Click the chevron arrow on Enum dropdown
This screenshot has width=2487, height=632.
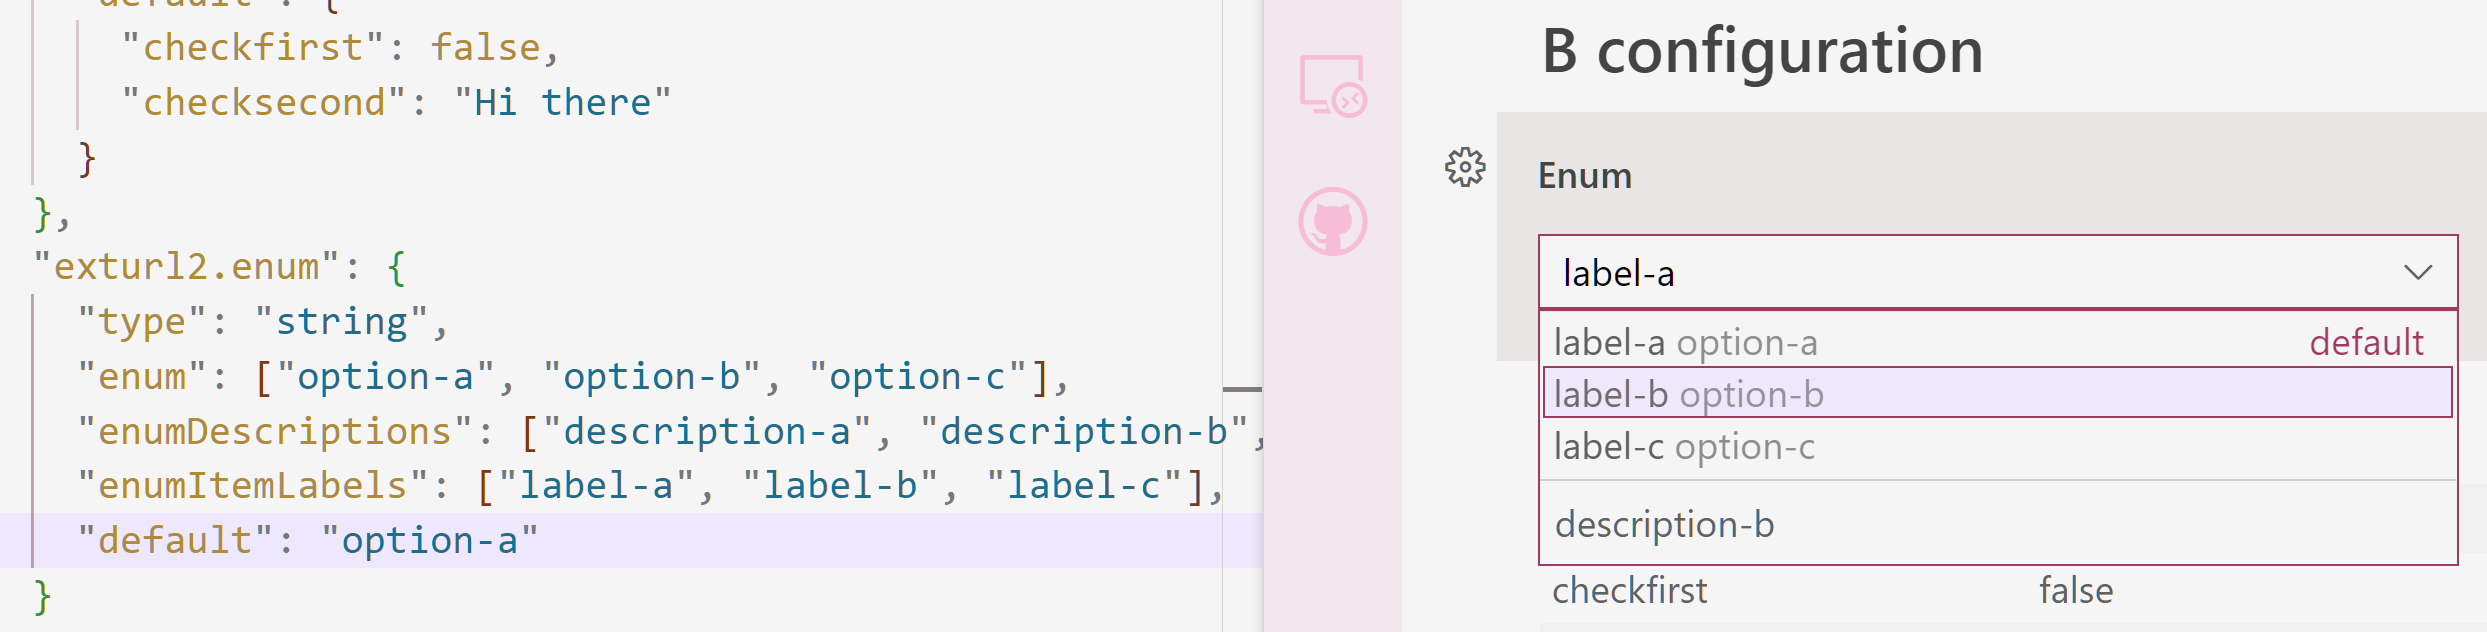[x=2417, y=273]
